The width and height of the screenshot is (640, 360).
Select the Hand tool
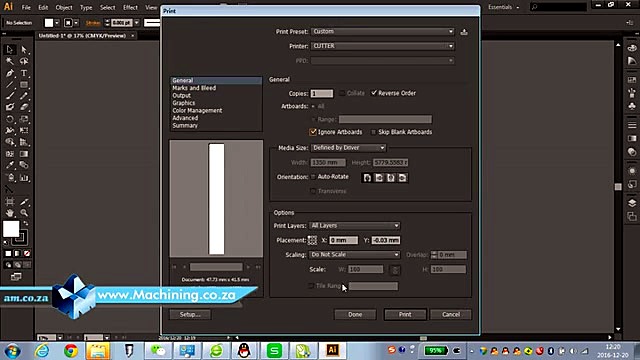point(10,213)
